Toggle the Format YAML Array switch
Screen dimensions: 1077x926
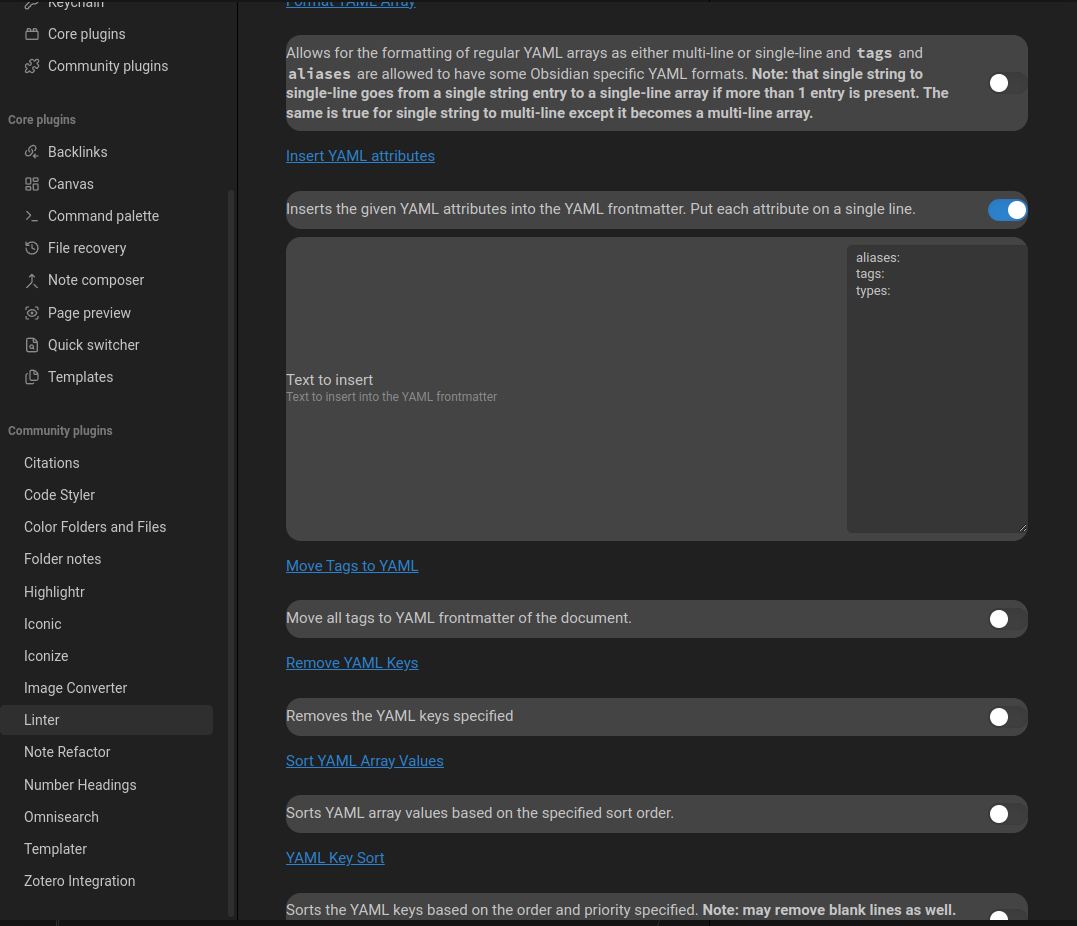coord(1007,83)
